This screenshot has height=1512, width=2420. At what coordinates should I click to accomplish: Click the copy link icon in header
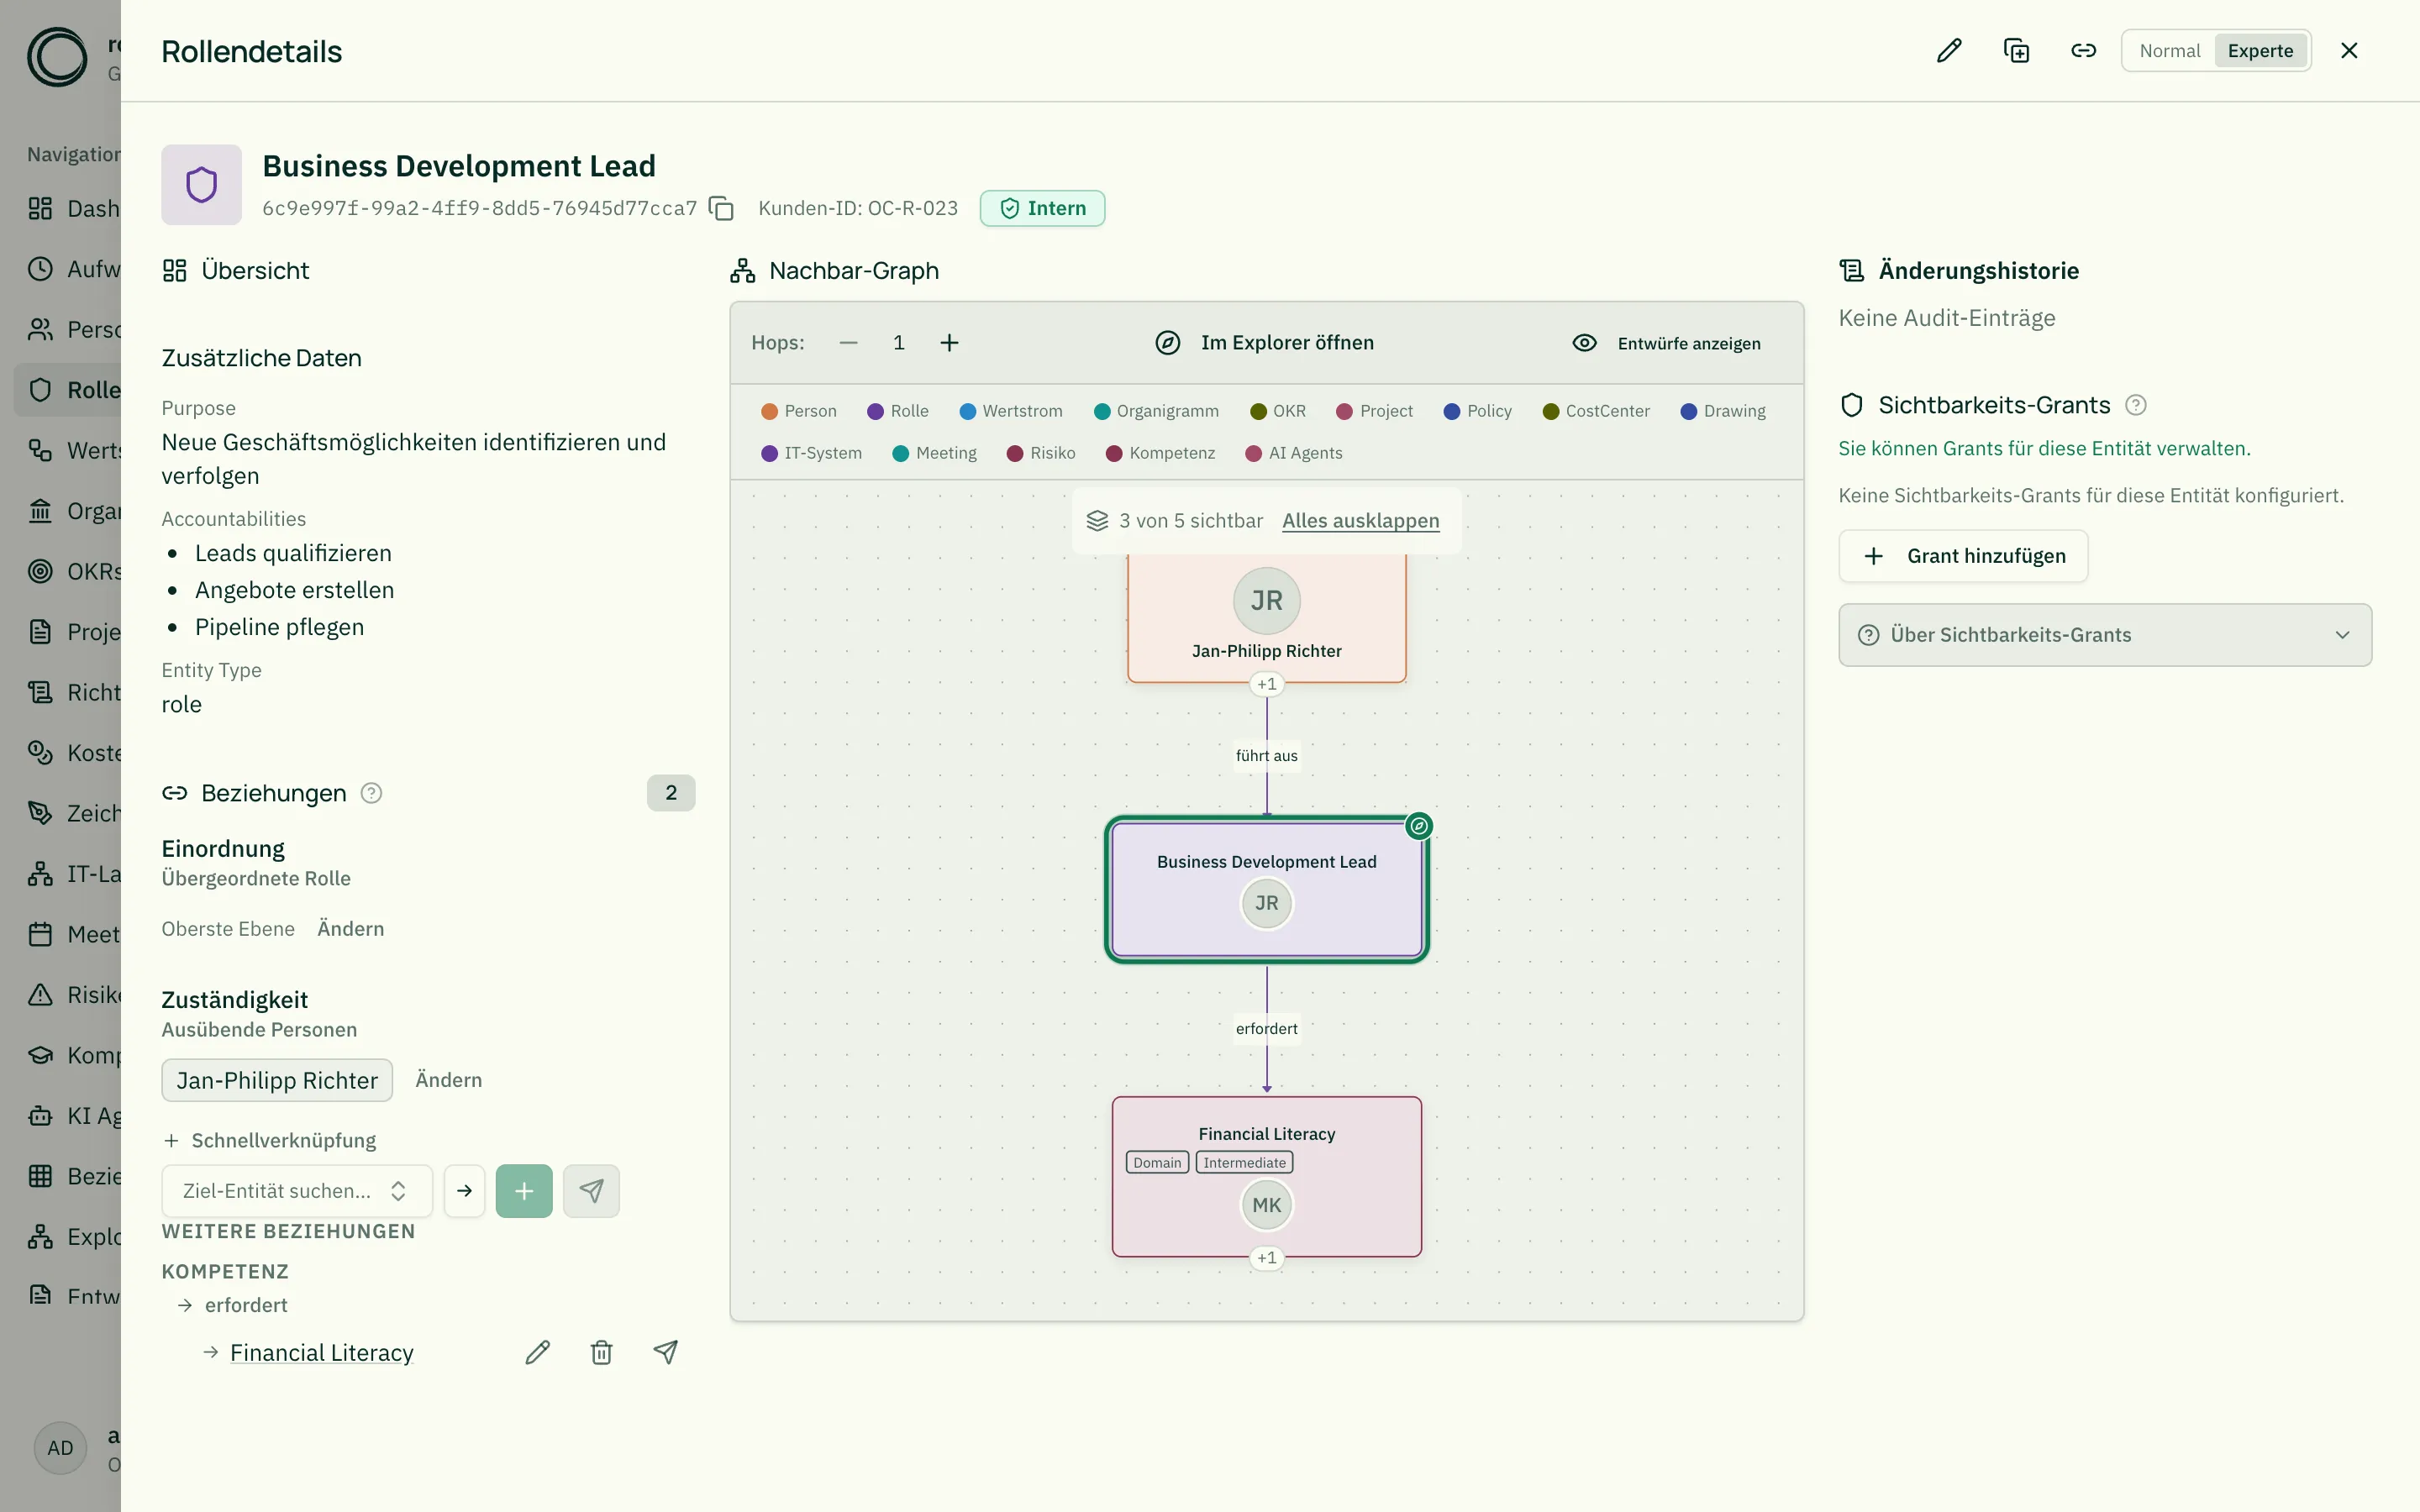(x=2083, y=51)
